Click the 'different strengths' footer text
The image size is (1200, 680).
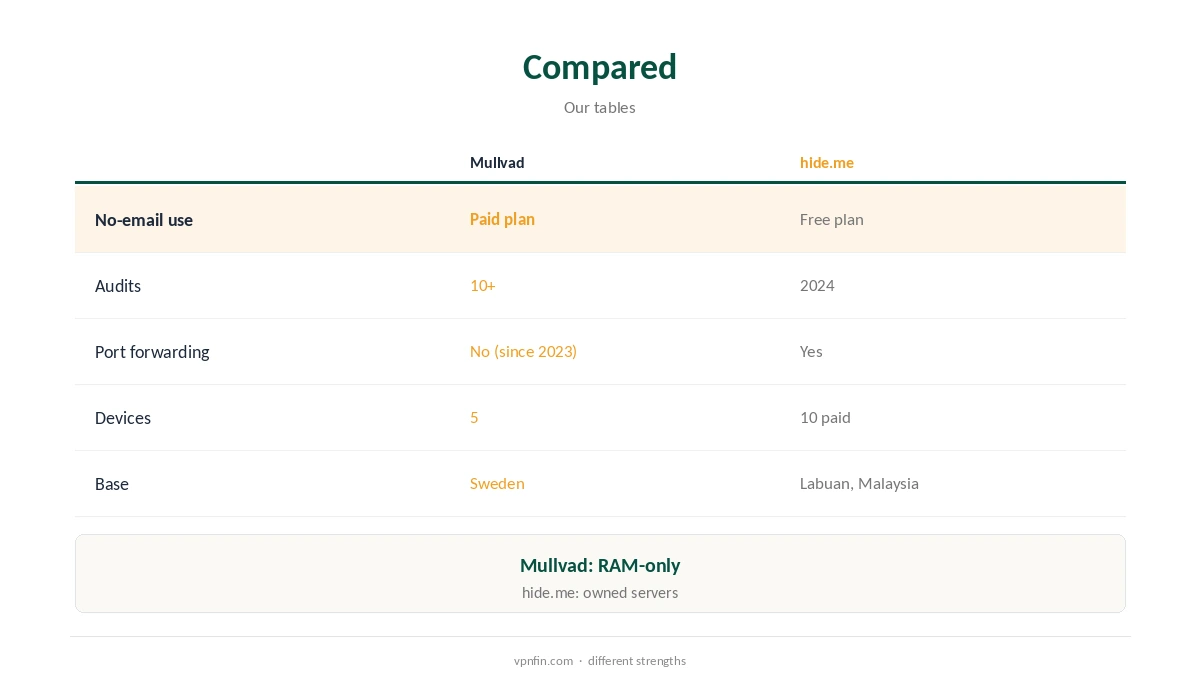(637, 661)
